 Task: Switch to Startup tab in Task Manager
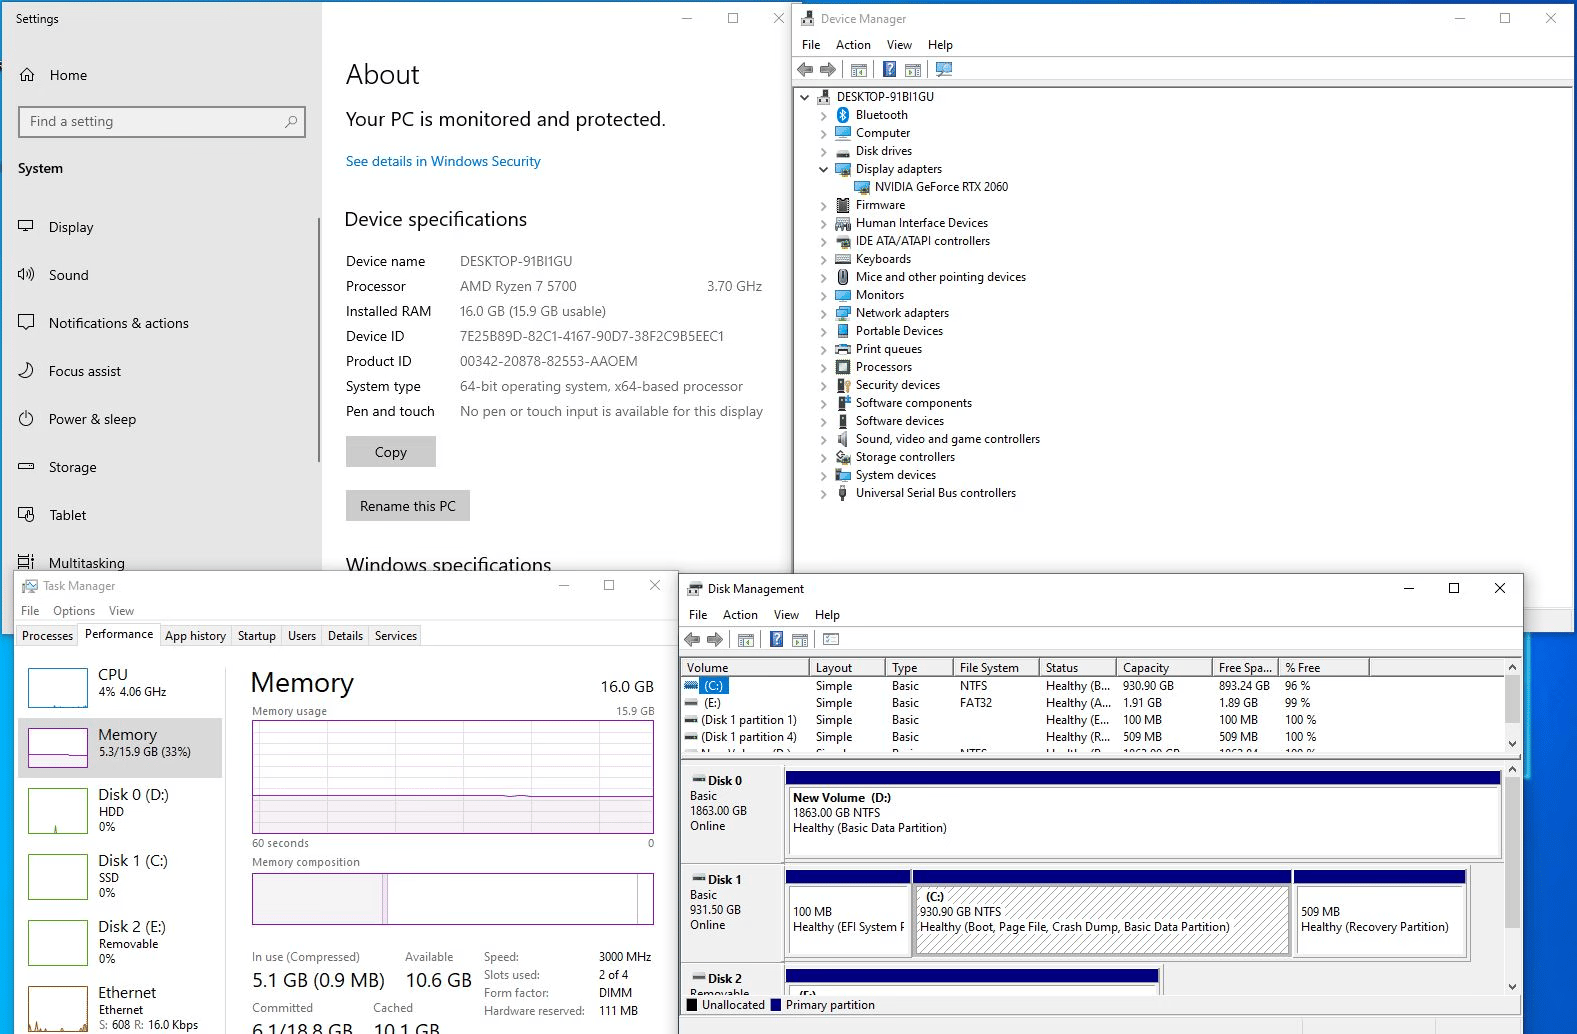click(x=257, y=636)
